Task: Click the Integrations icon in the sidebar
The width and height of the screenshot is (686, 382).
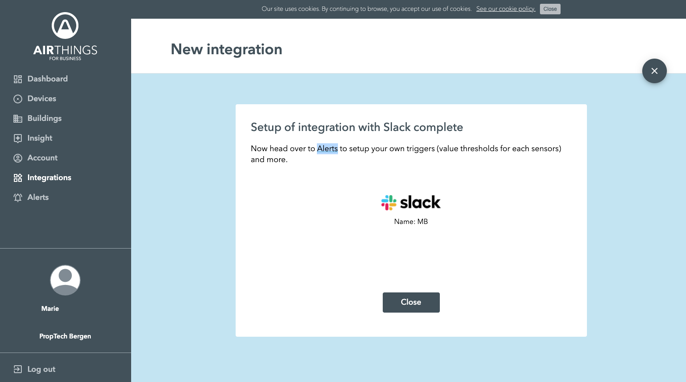Action: click(x=18, y=178)
